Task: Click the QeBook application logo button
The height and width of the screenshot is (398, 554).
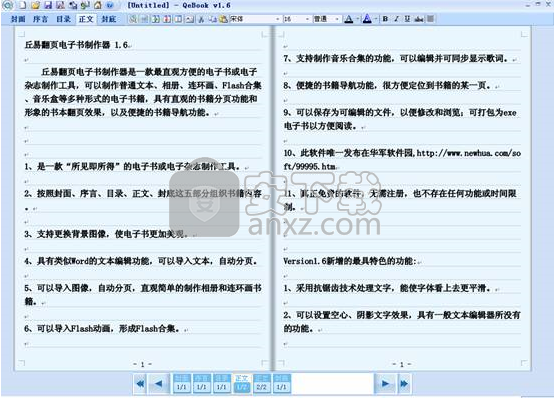Action: [7, 5]
